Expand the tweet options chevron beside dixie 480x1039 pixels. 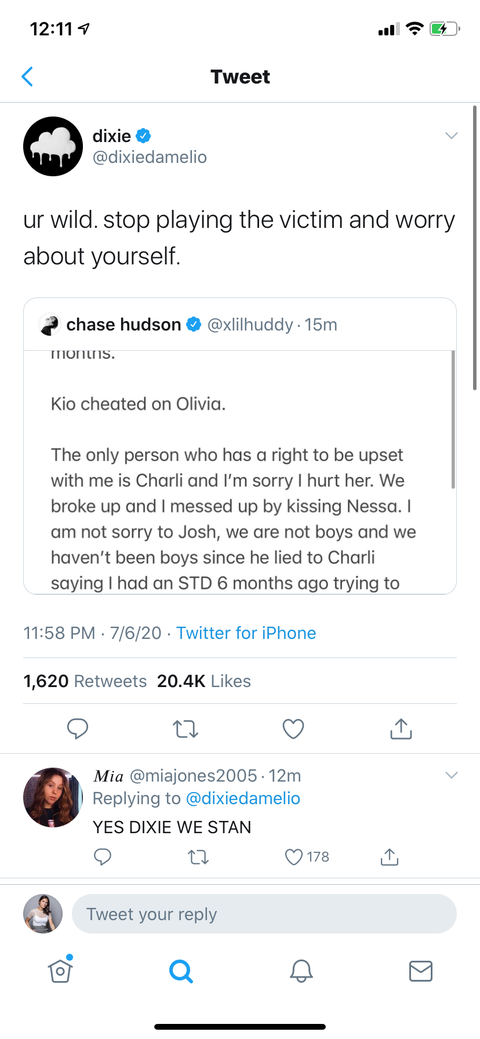tap(451, 136)
